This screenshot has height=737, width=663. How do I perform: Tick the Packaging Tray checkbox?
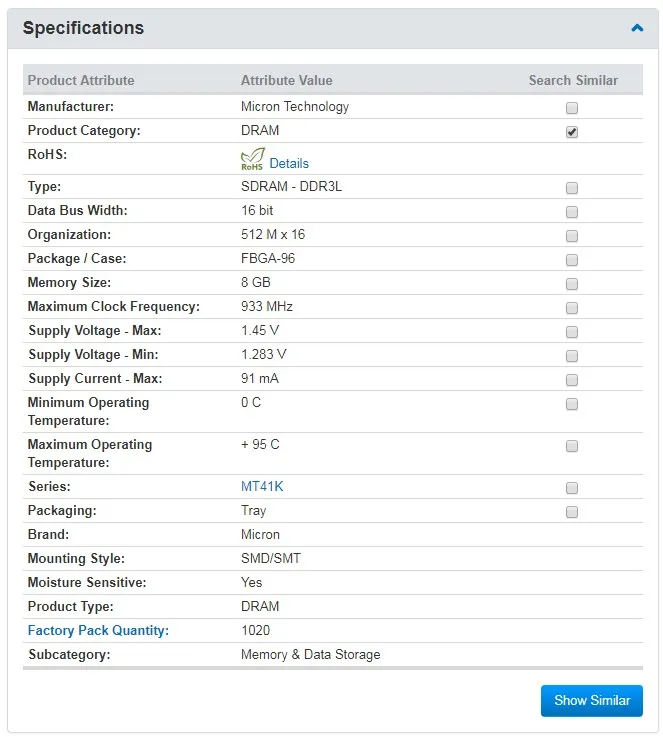click(572, 512)
